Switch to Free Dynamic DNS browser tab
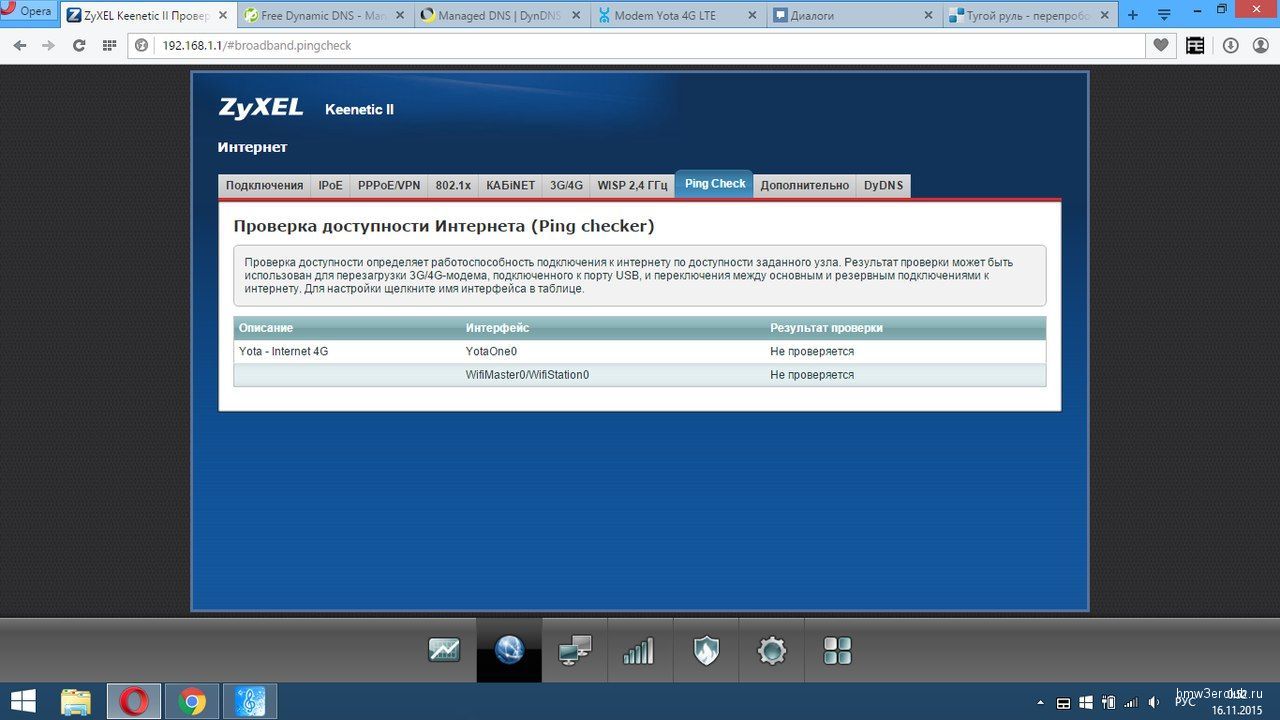This screenshot has height=720, width=1280. (325, 16)
